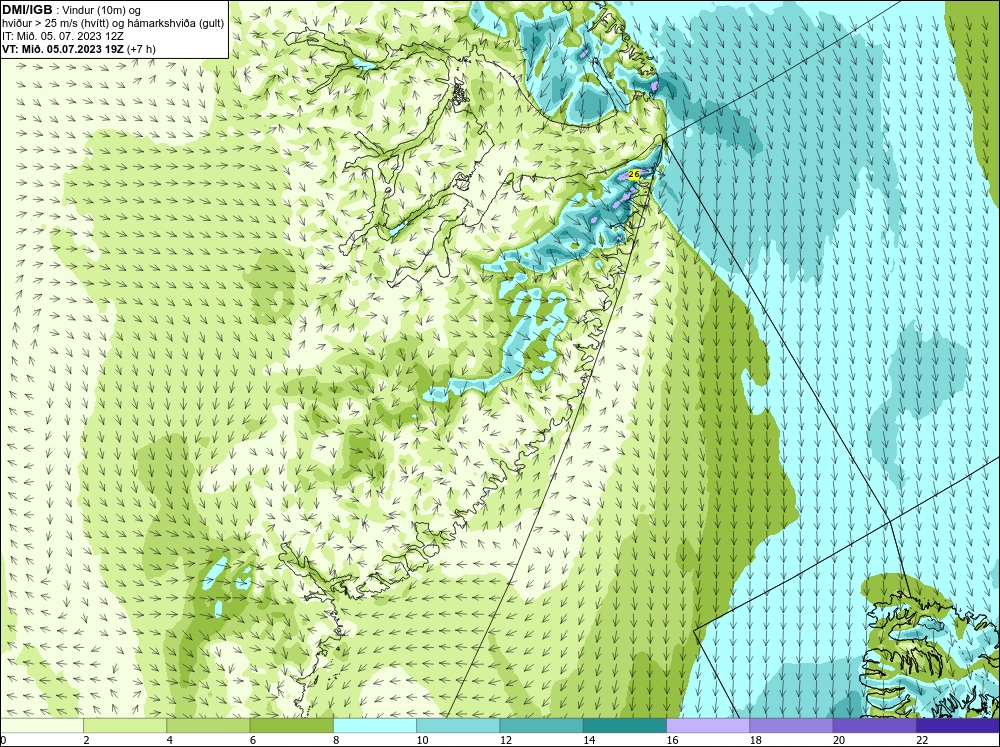
Task: Select the 4-6 m/s green legend swatch
Action: [x=208, y=725]
